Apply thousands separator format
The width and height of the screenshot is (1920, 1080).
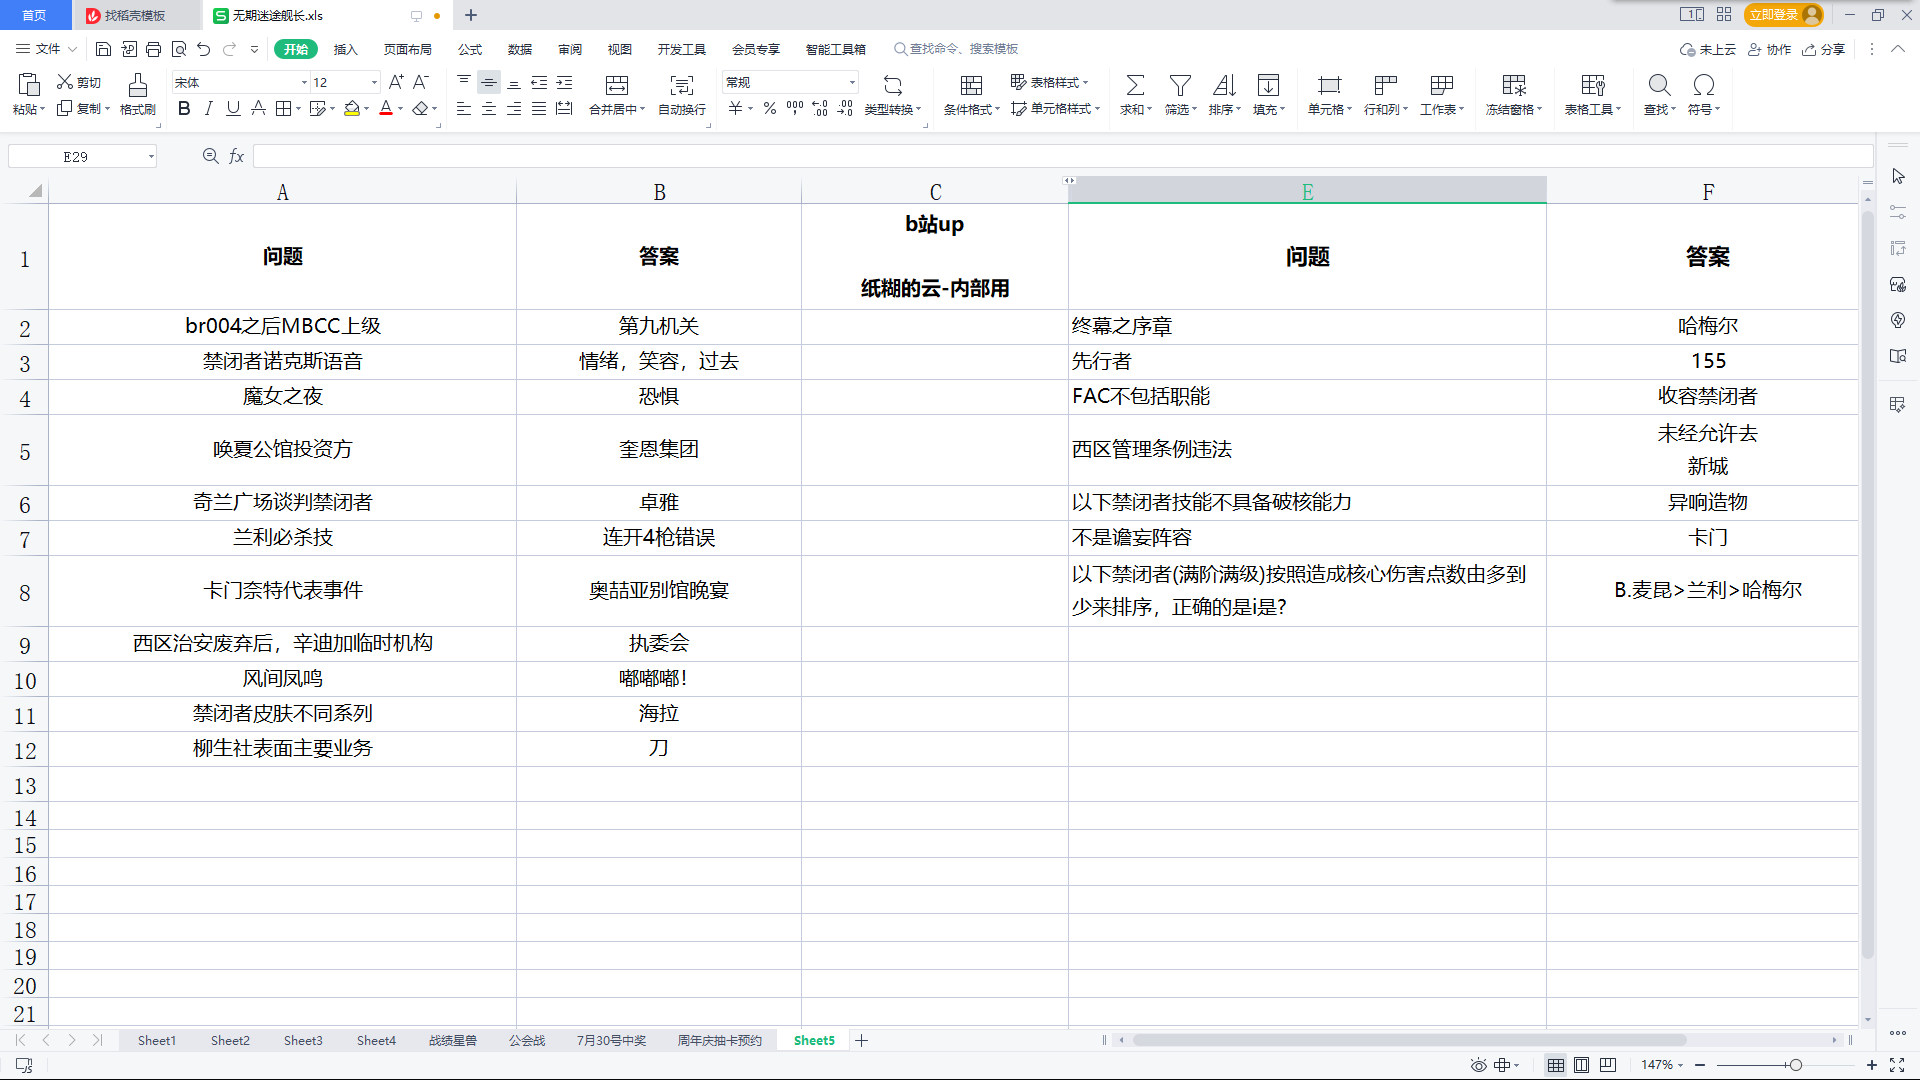point(795,108)
